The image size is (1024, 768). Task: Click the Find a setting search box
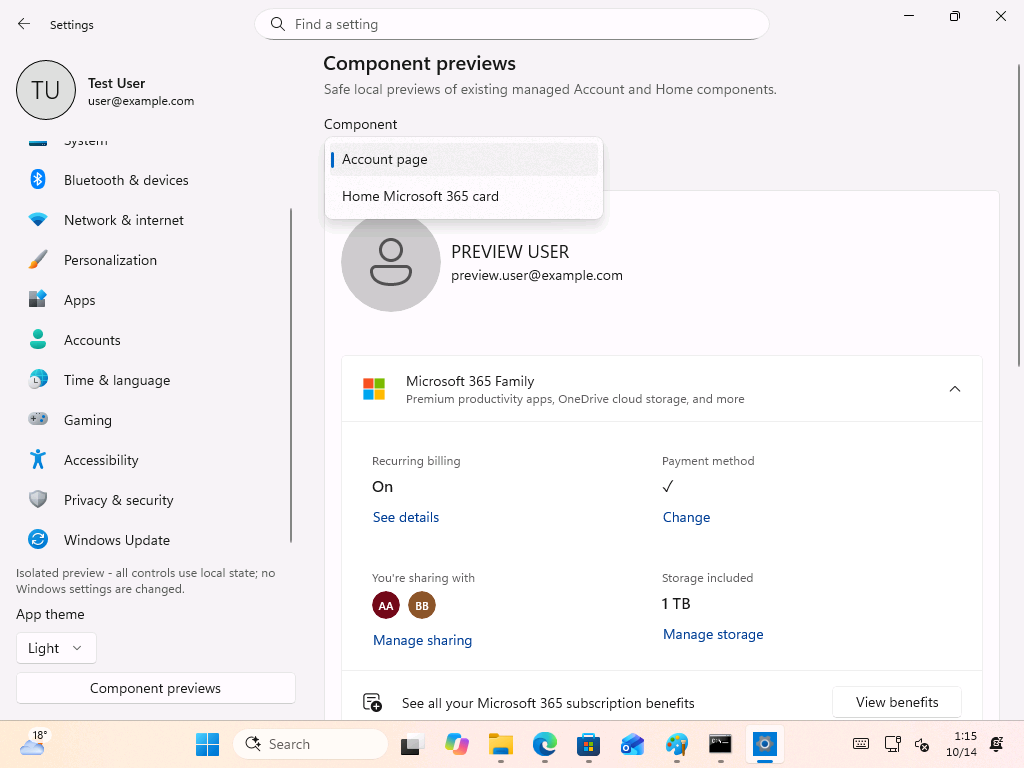511,24
